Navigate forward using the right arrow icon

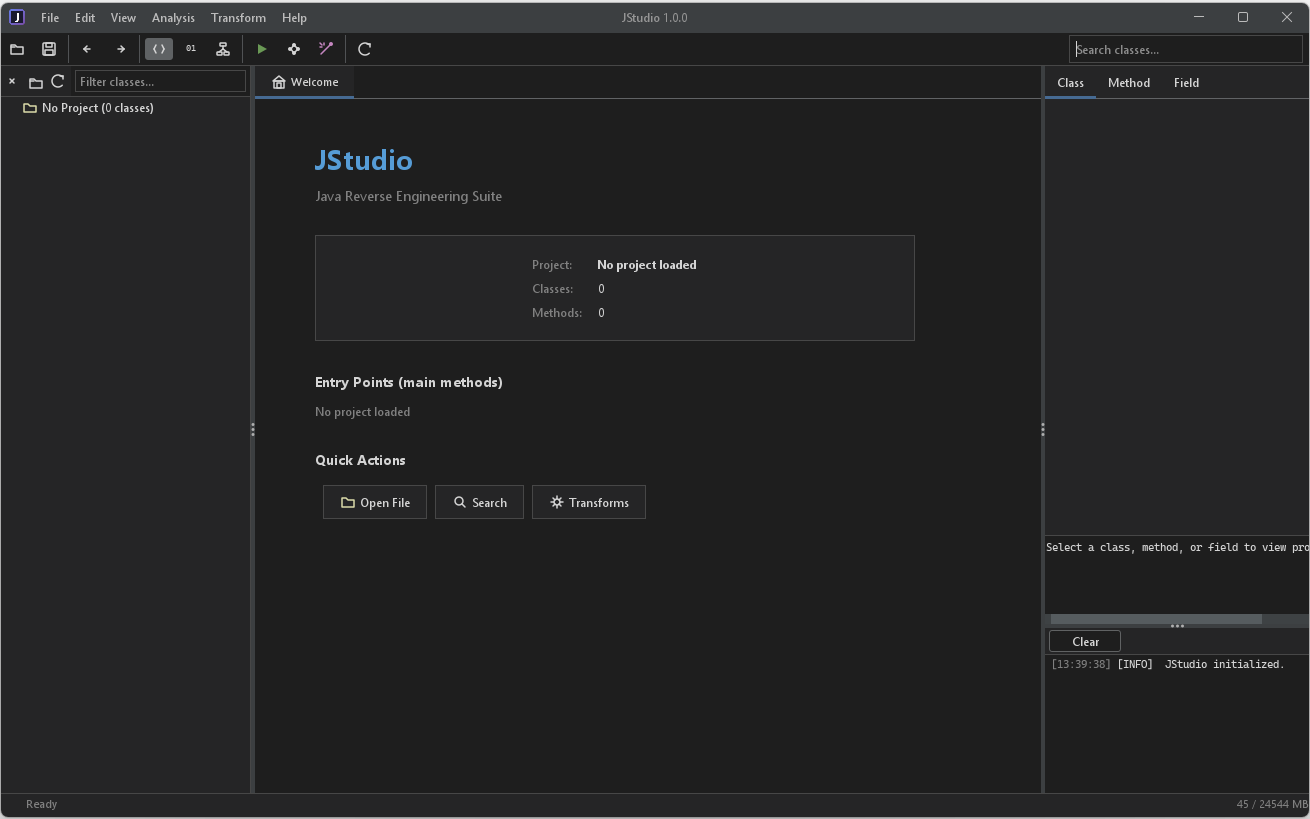pyautogui.click(x=119, y=49)
